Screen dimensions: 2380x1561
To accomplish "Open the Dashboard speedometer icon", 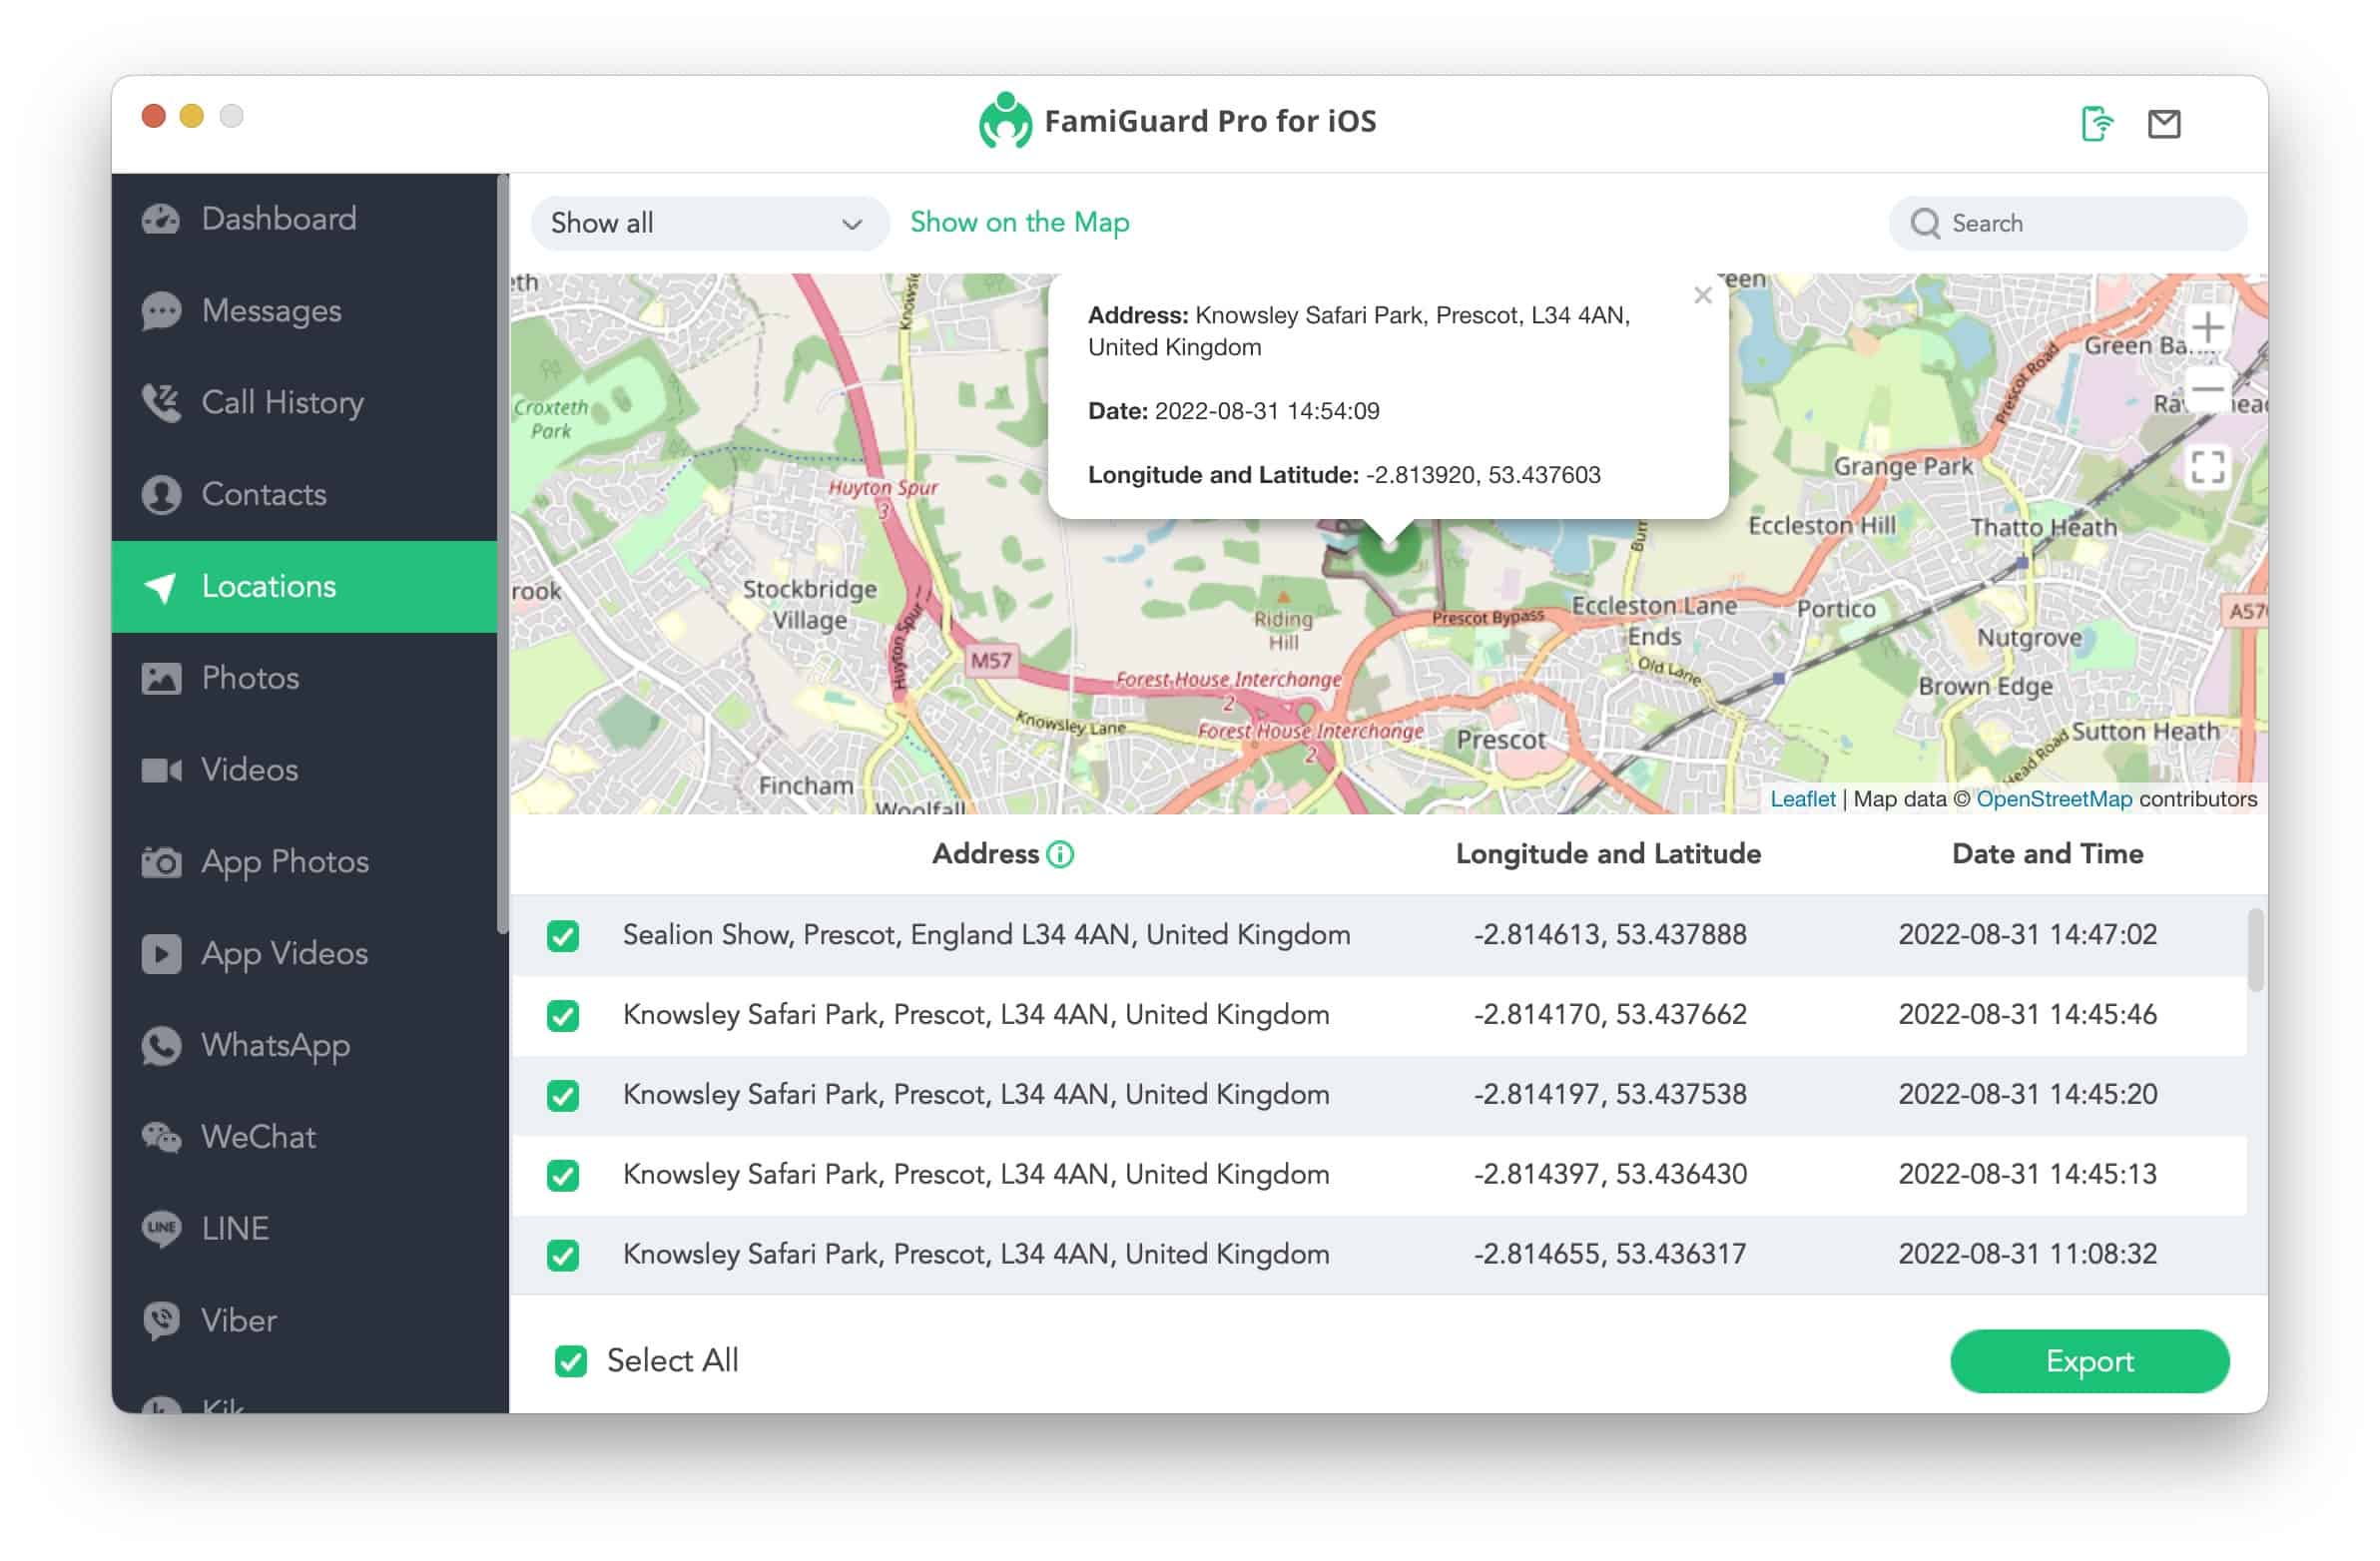I will 161,219.
